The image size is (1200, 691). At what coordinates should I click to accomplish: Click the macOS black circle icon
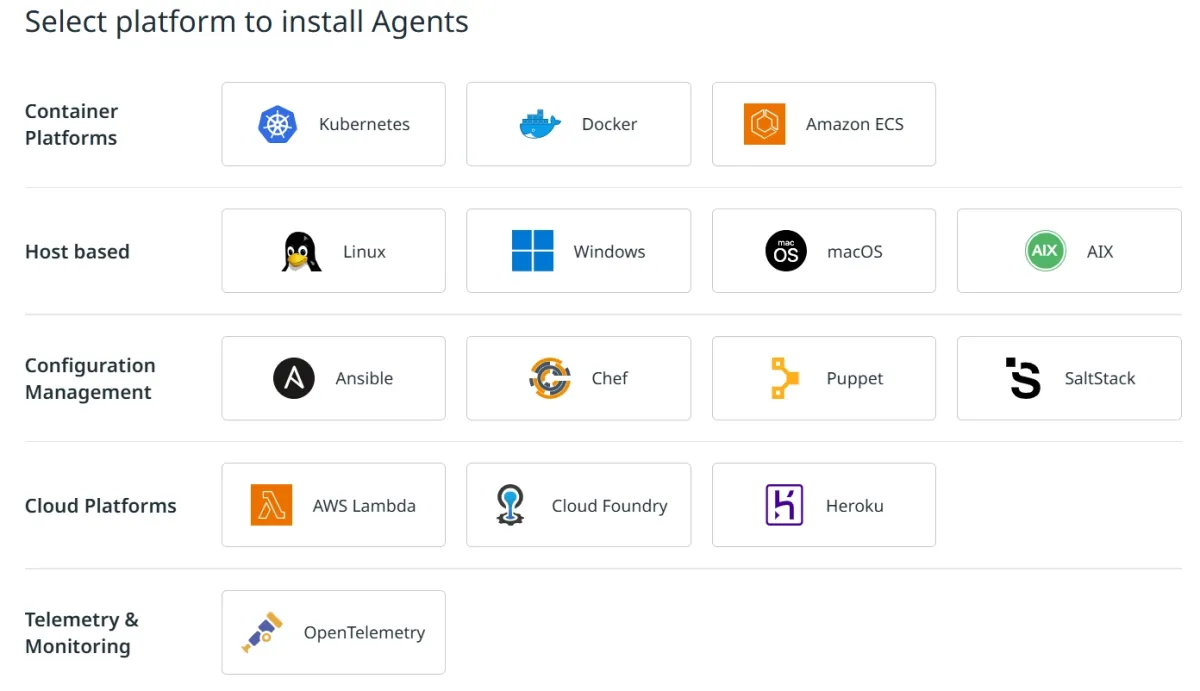click(x=786, y=251)
